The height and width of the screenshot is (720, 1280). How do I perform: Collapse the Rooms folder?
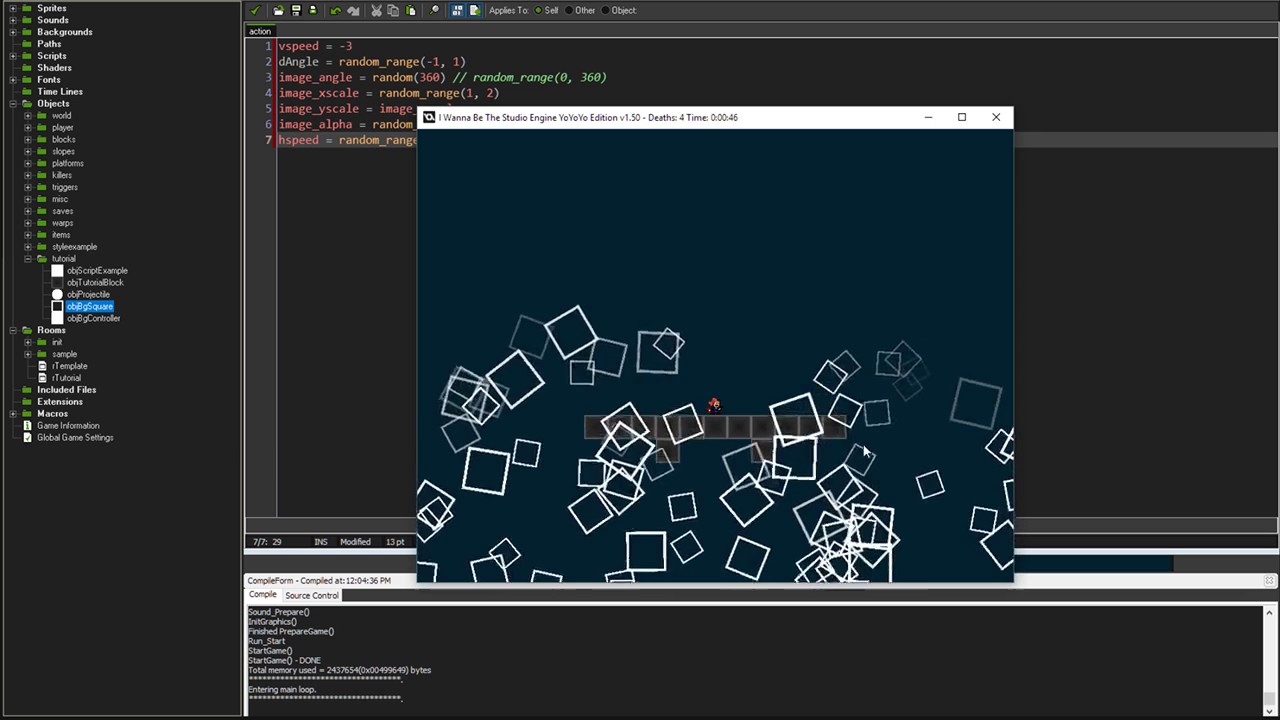[x=14, y=330]
